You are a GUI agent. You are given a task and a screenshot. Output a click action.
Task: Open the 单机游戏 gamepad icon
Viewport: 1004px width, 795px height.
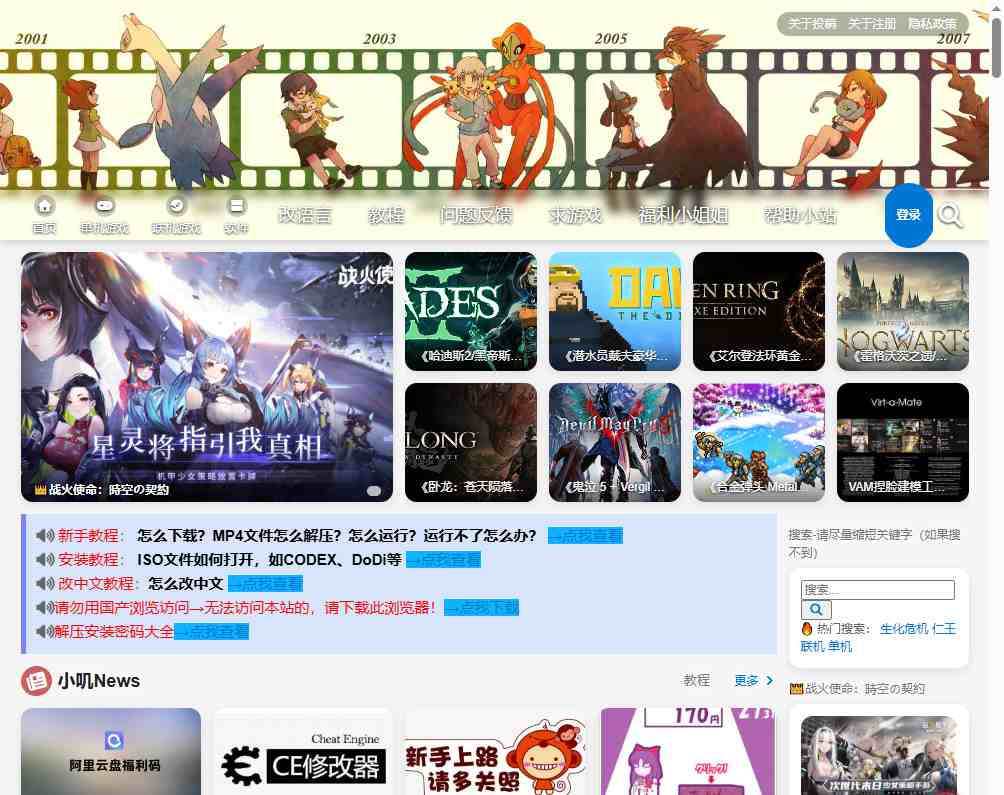coord(104,206)
